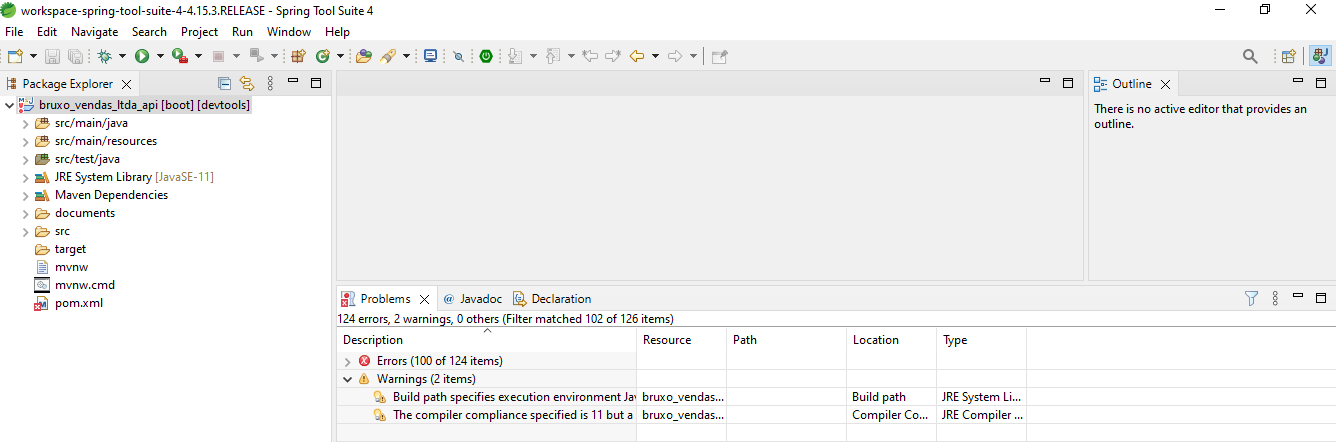Close the Problems tab
This screenshot has height=442, width=1336.
[425, 299]
